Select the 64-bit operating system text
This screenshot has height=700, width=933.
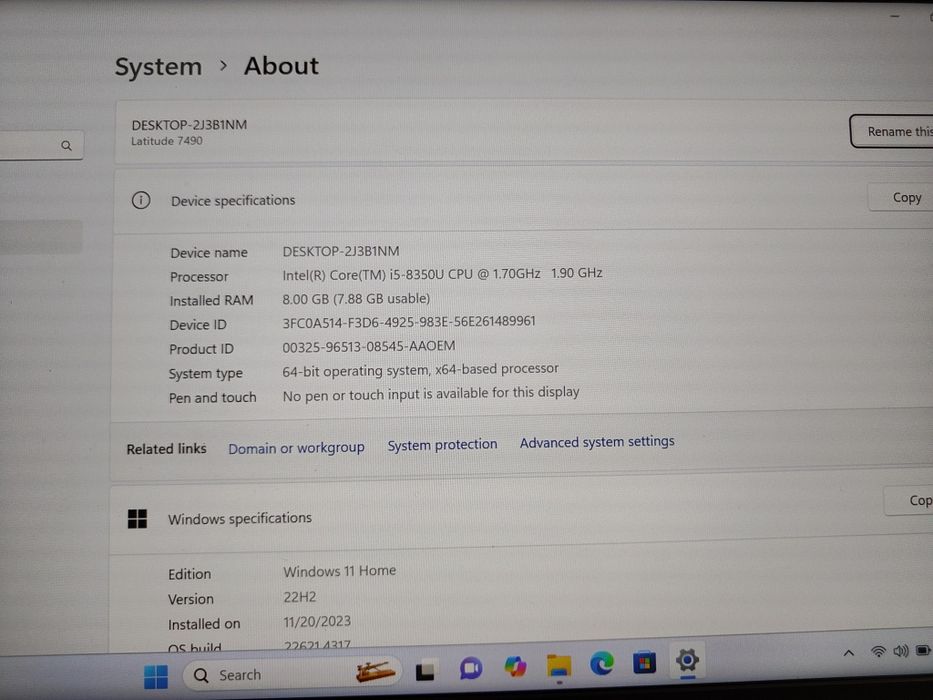pyautogui.click(x=420, y=370)
